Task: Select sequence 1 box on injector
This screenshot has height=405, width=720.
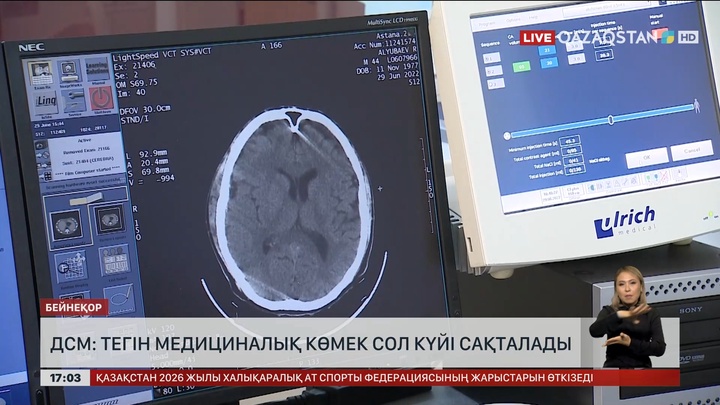Action: click(491, 58)
